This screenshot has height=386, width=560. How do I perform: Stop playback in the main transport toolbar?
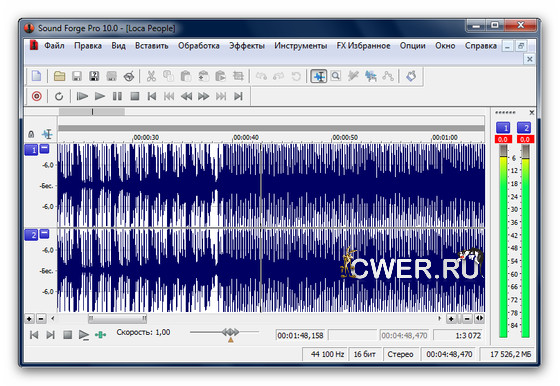135,96
